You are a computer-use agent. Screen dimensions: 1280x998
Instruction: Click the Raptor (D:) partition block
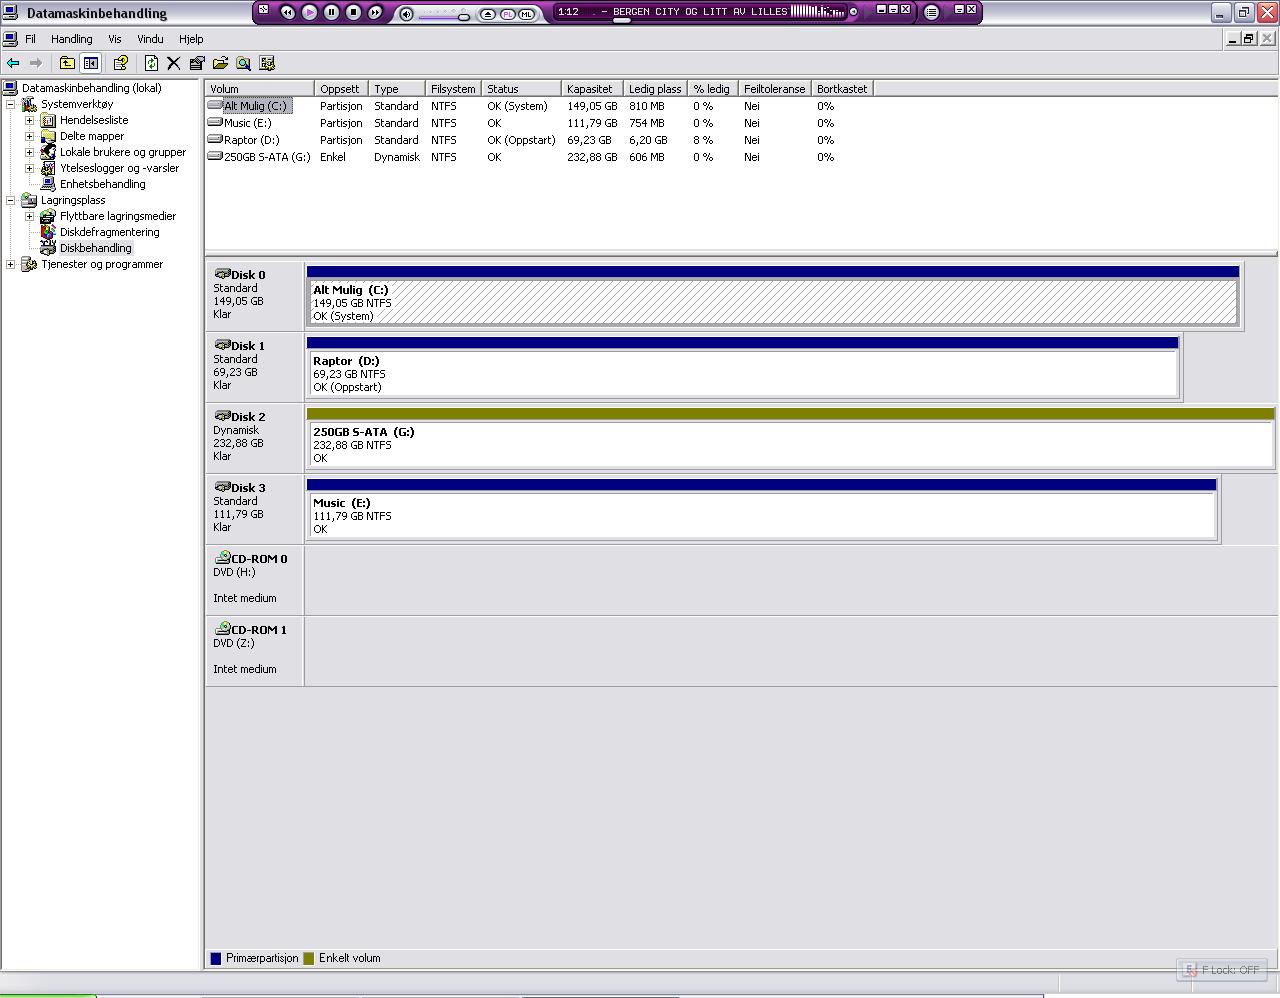pos(743,368)
